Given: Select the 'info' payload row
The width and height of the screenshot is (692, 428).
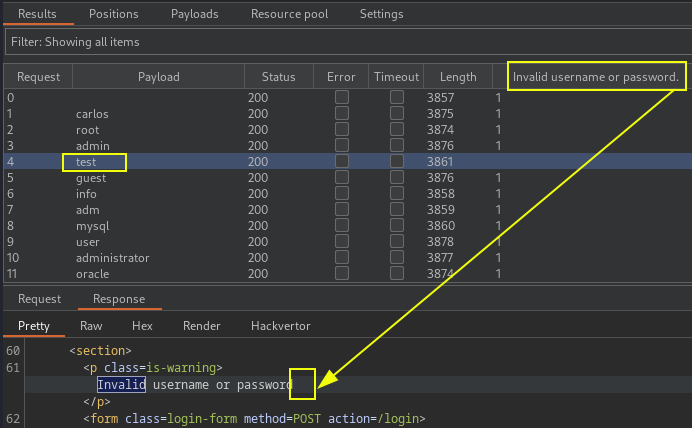Looking at the screenshot, I should click(x=348, y=194).
